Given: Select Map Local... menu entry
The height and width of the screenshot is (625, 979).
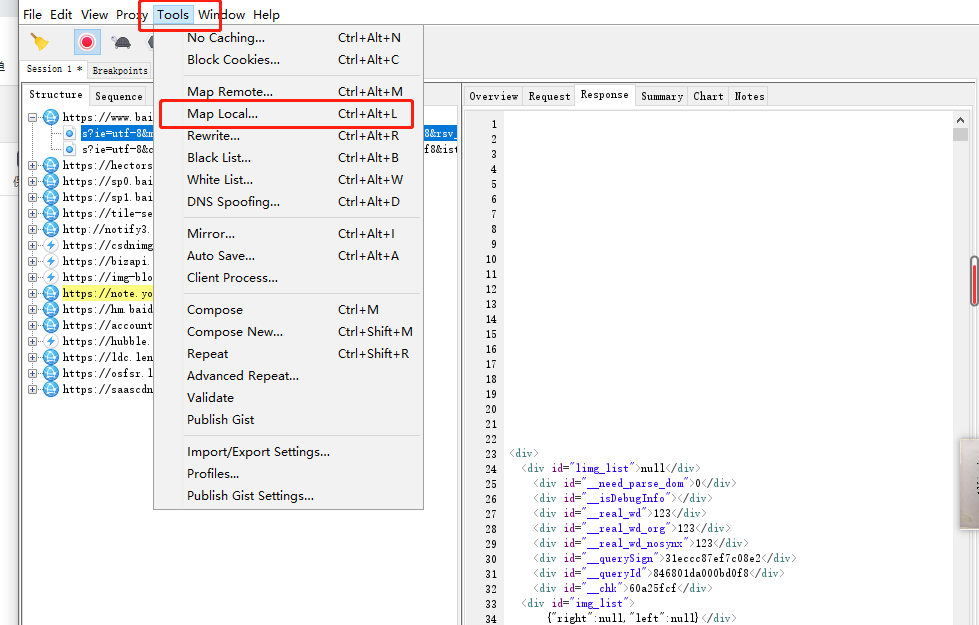Looking at the screenshot, I should click(x=288, y=114).
